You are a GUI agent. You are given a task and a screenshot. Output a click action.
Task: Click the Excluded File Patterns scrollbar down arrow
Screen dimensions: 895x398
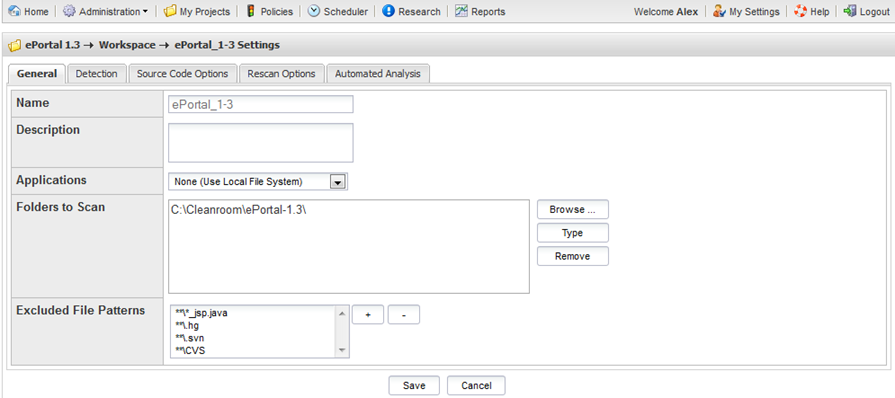(342, 350)
